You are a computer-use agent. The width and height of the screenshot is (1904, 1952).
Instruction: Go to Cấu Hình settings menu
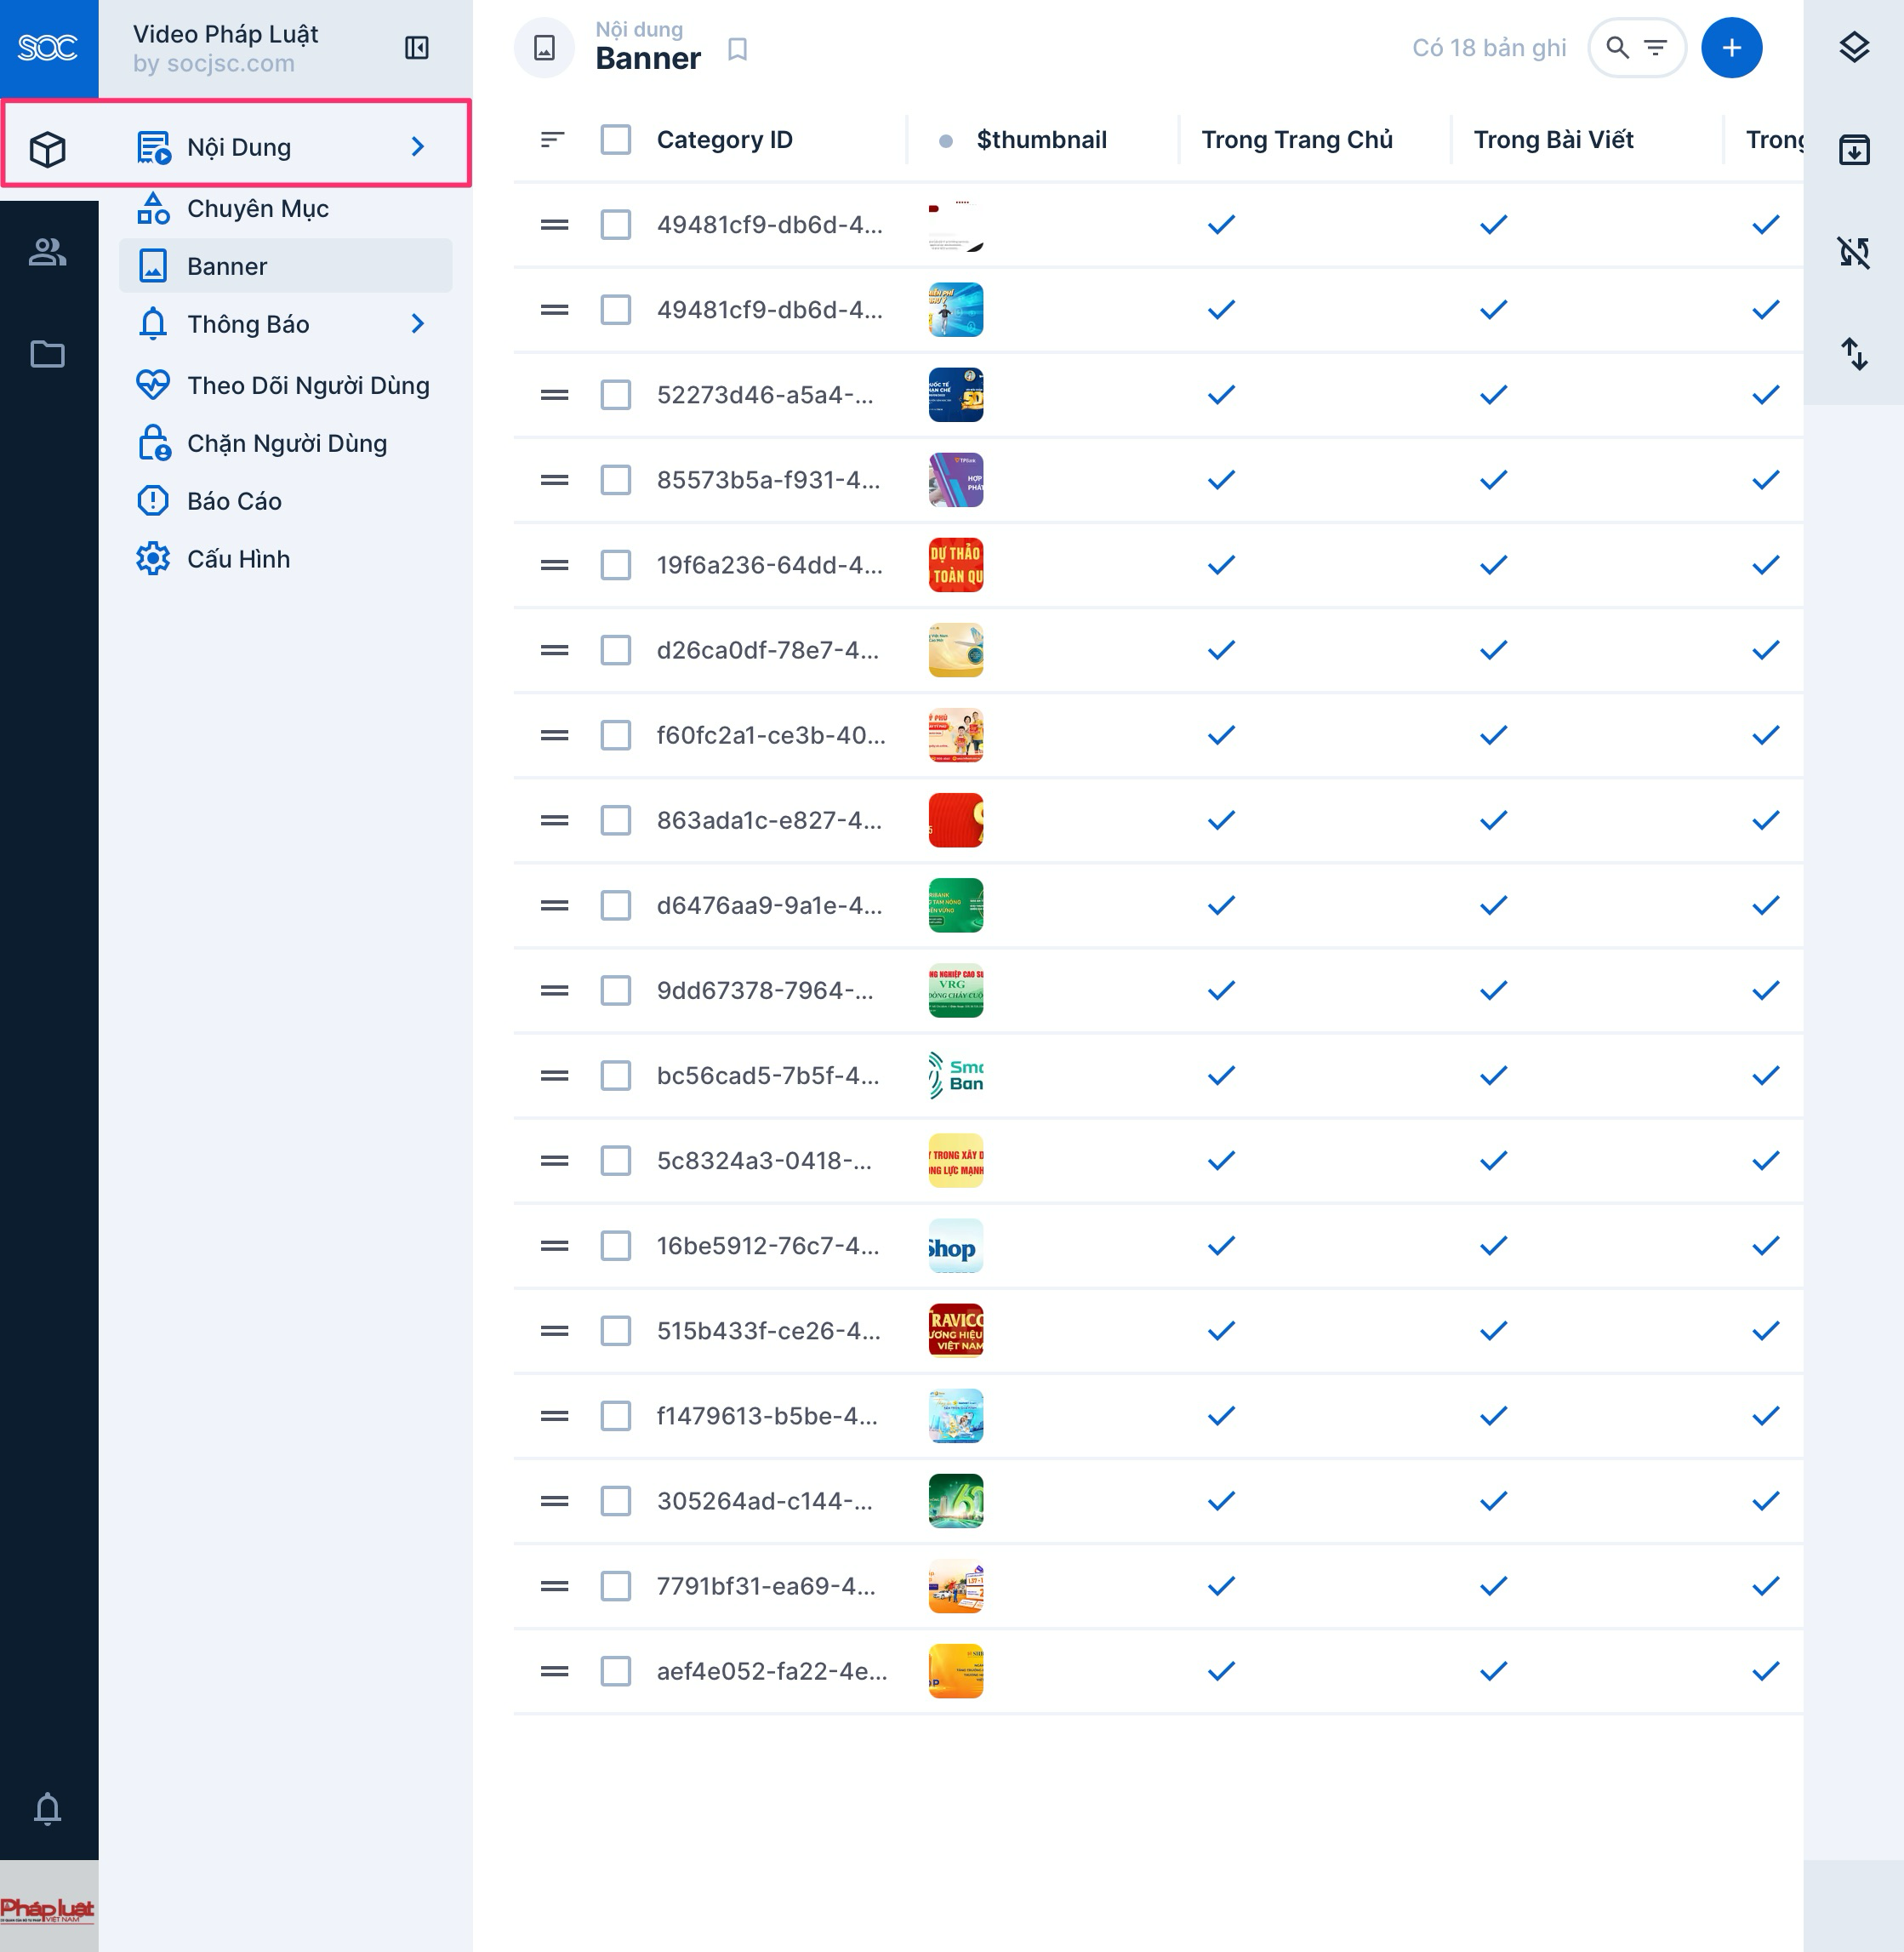coord(238,559)
